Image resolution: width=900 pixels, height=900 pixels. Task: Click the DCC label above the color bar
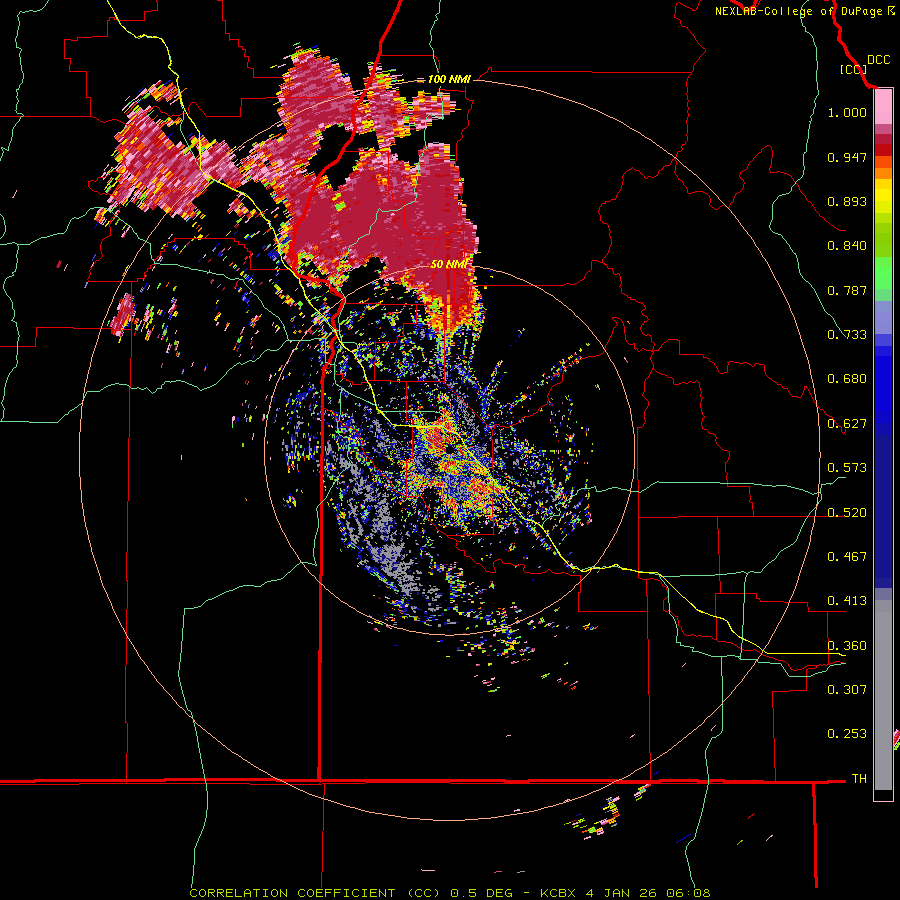(x=878, y=60)
